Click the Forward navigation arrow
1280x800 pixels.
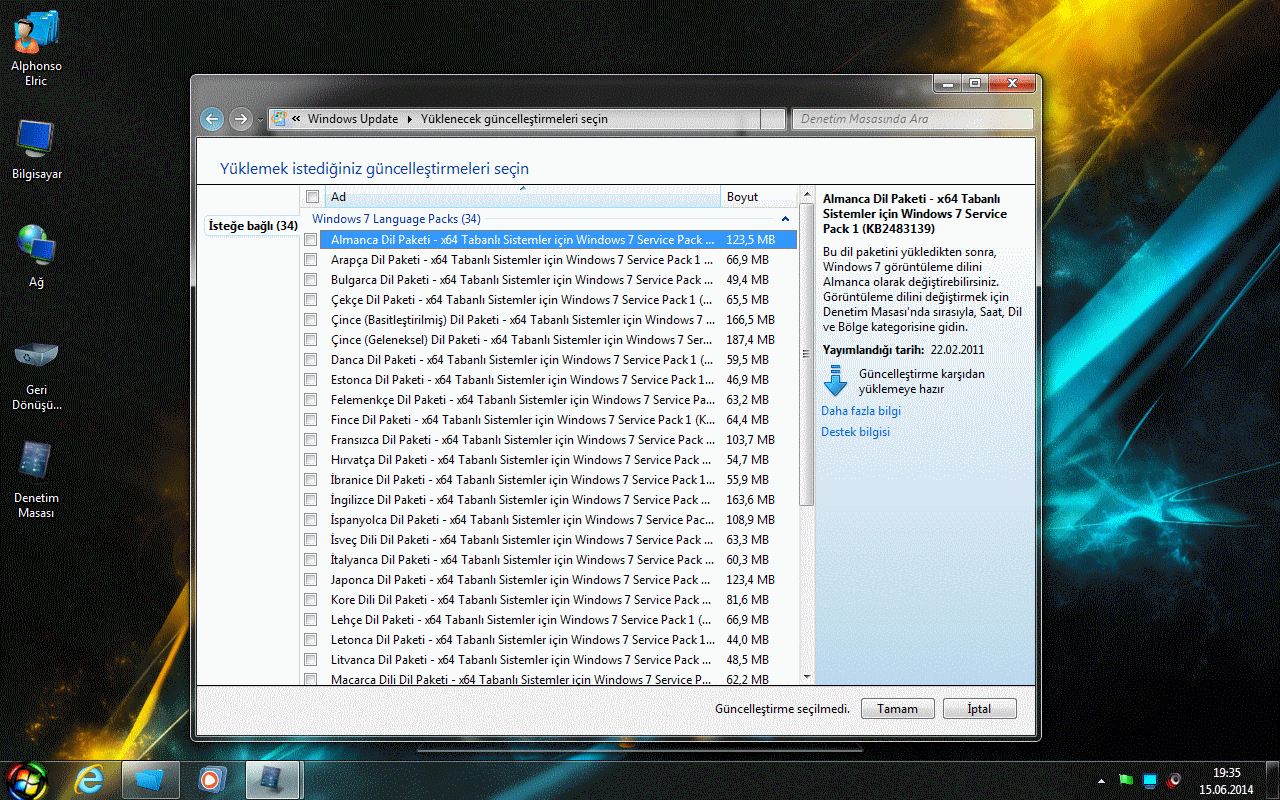pyautogui.click(x=240, y=119)
